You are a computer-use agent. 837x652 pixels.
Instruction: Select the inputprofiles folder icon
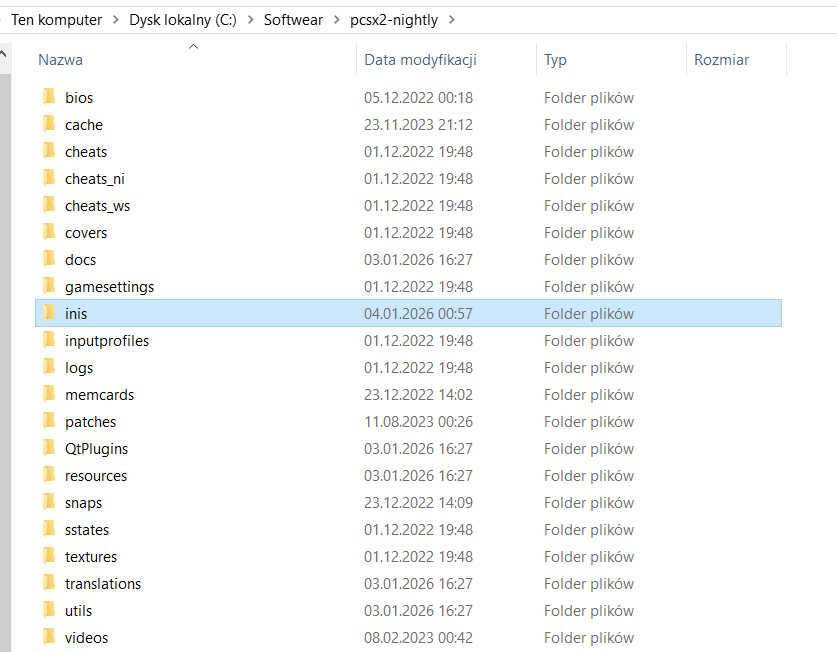coord(49,340)
